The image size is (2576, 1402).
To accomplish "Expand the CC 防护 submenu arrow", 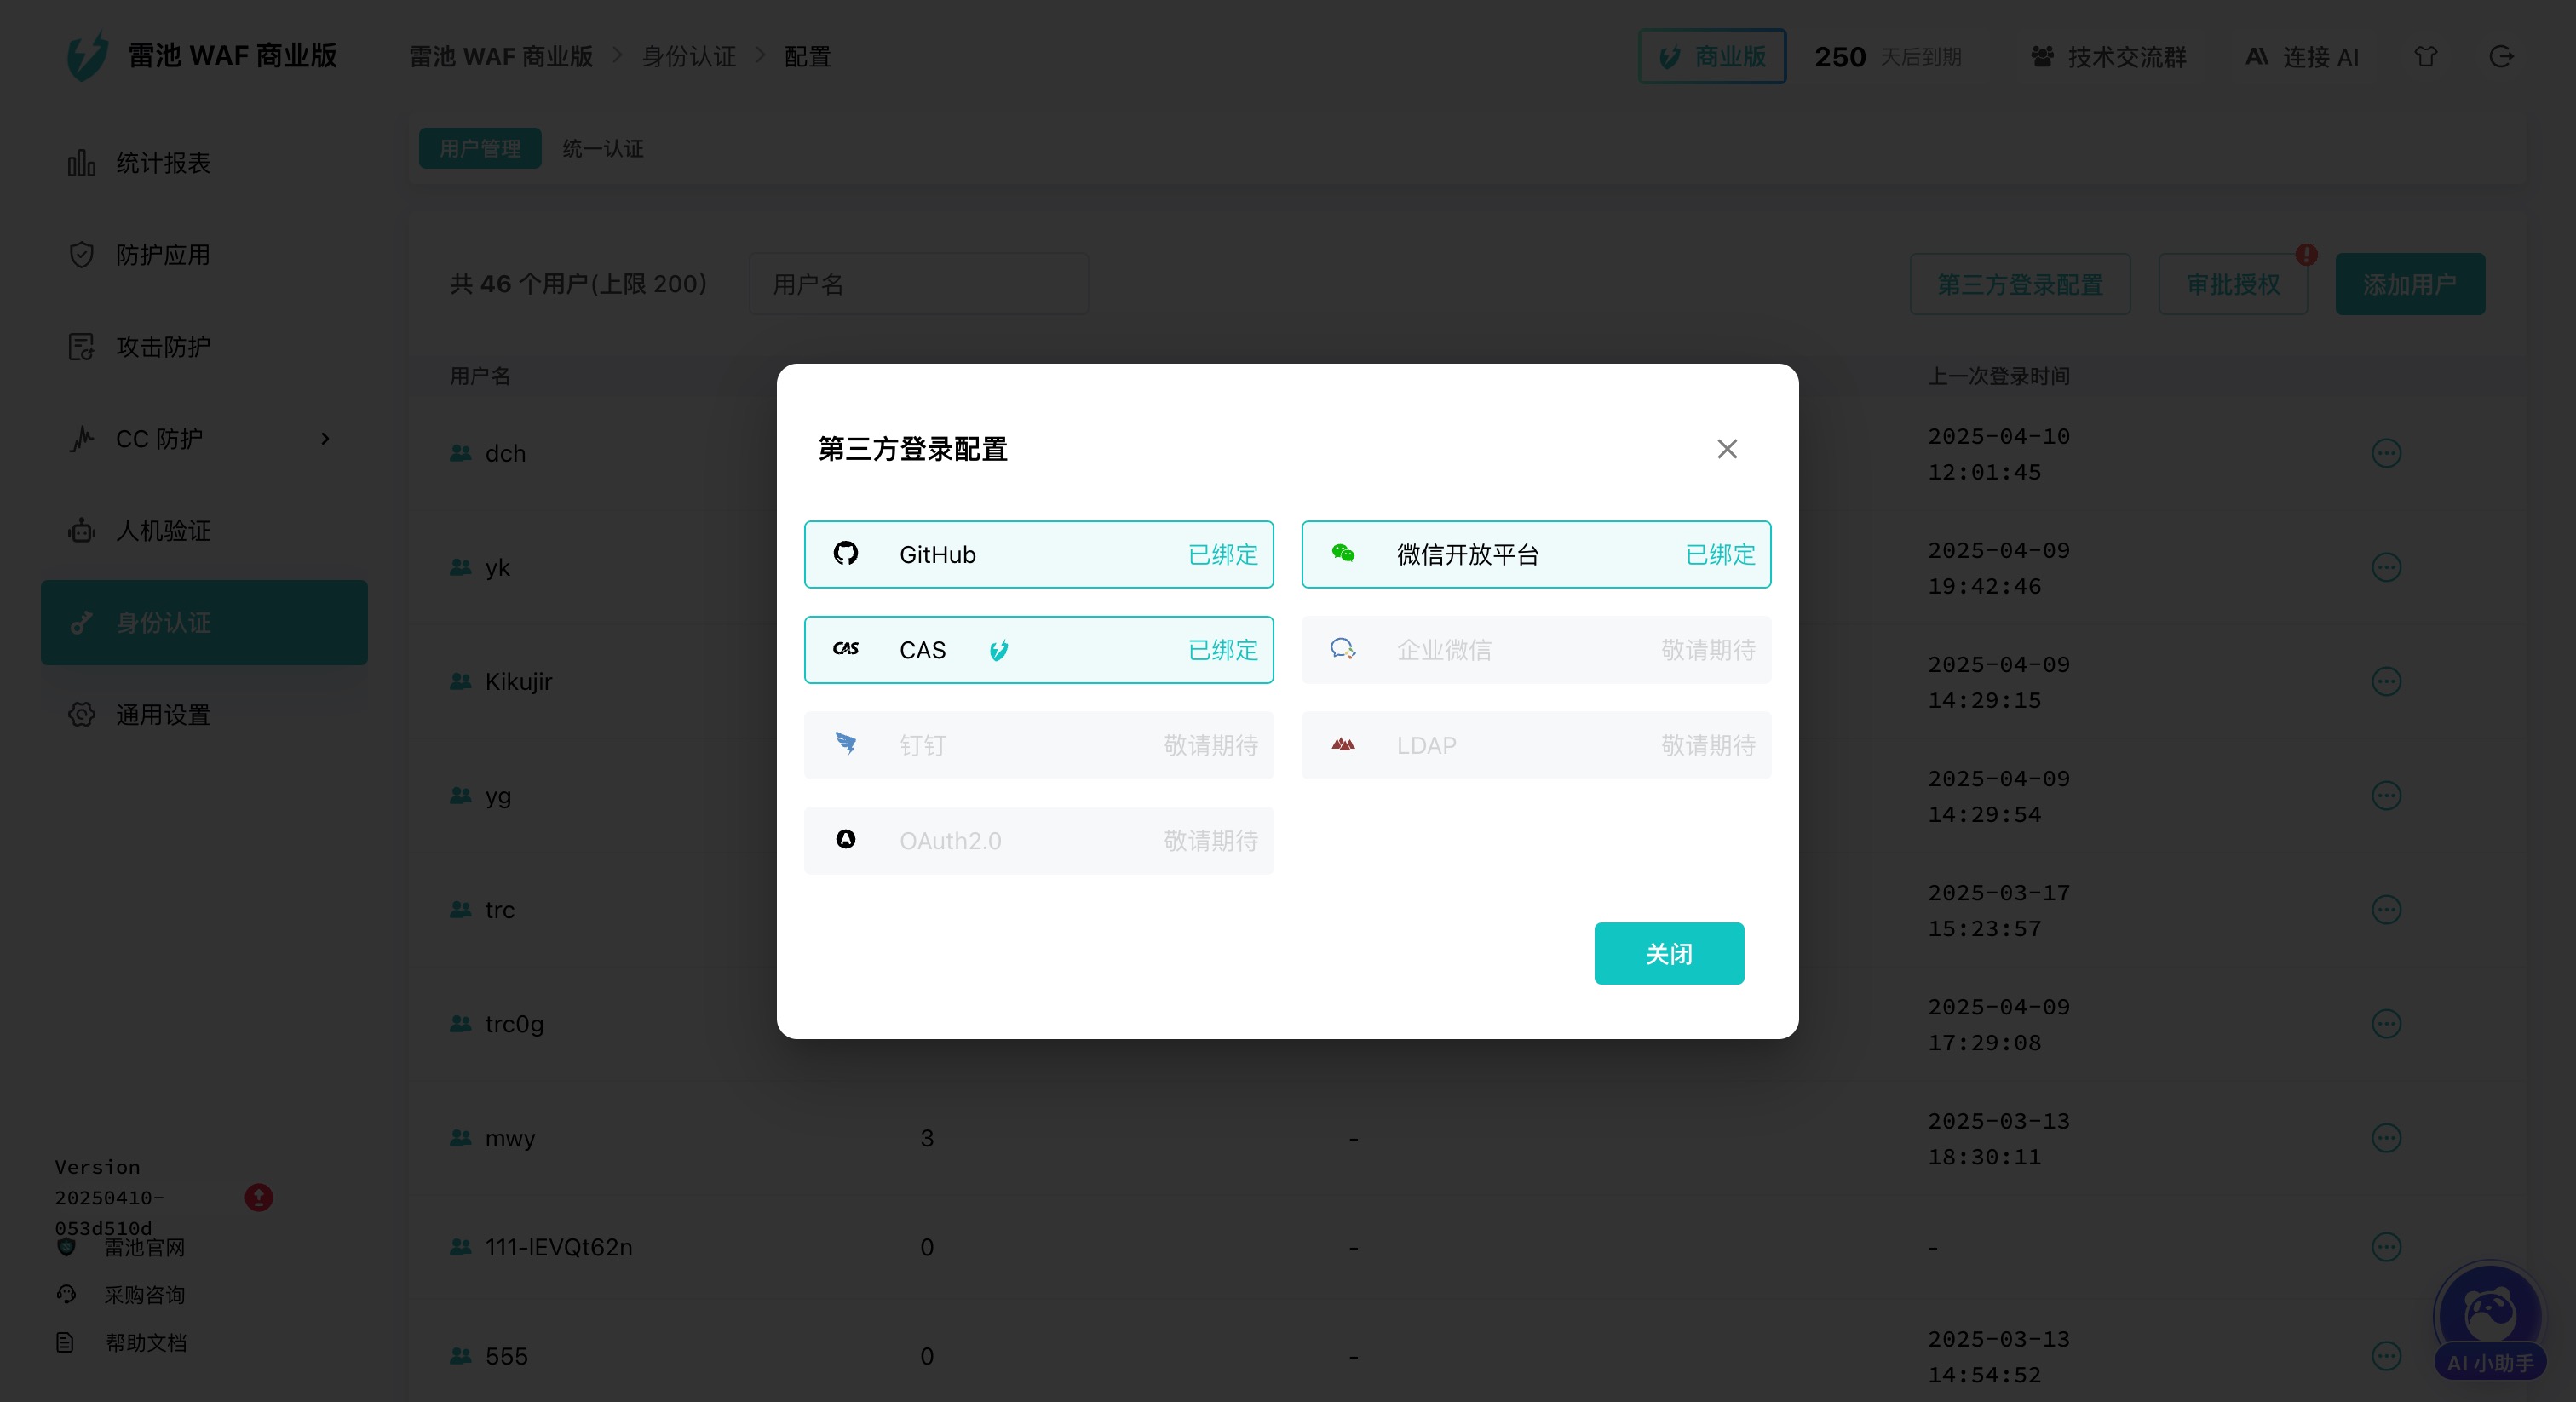I will click(325, 439).
